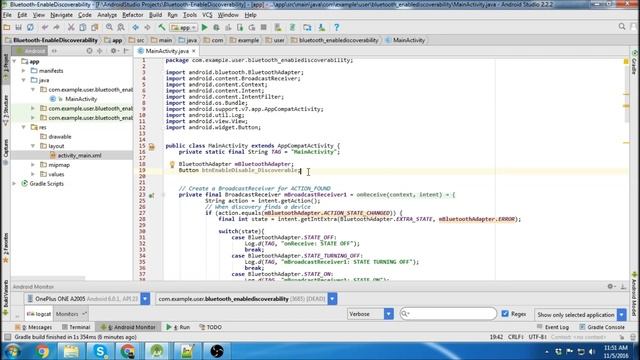640x360 pixels.
Task: Click the Cut scissors icon
Action: point(71,27)
